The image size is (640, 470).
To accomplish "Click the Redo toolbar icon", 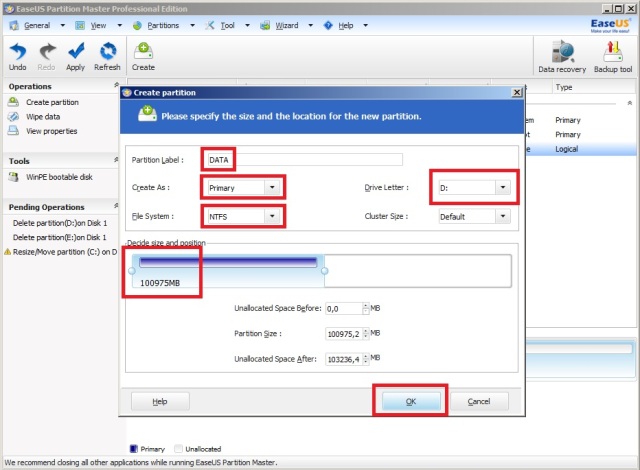I will click(47, 51).
